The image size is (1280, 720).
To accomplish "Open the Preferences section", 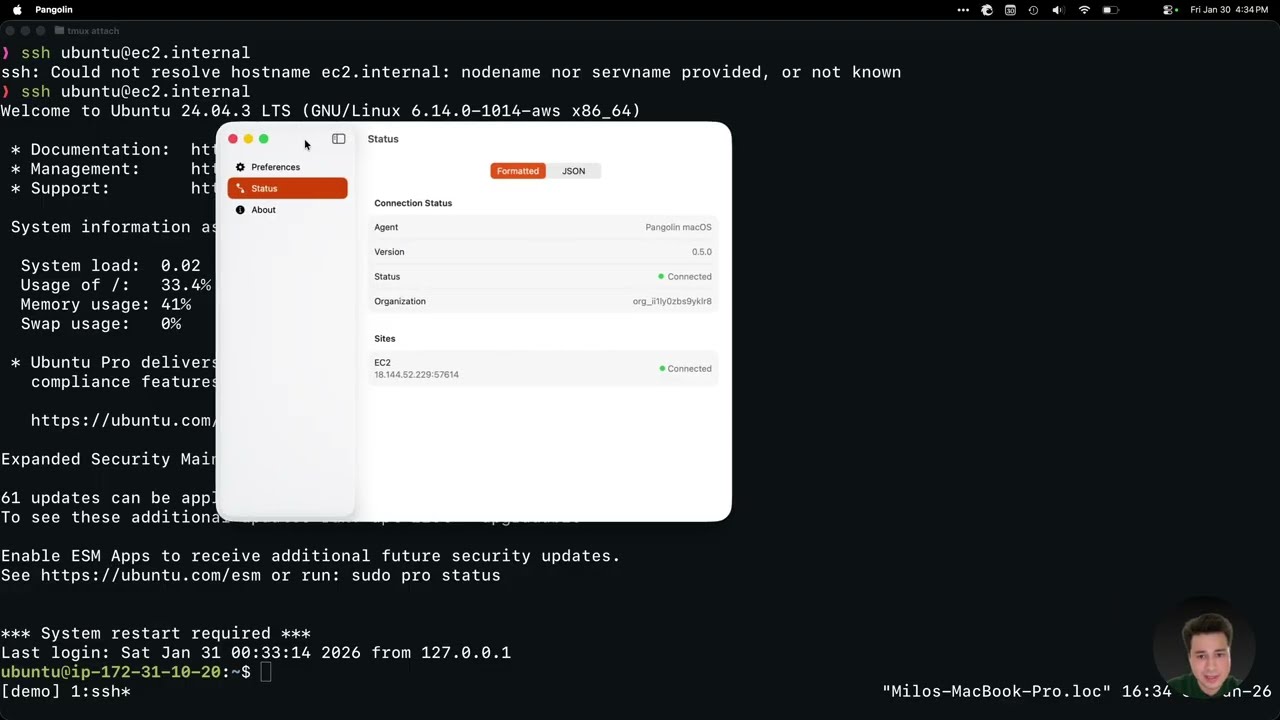I will pos(287,167).
